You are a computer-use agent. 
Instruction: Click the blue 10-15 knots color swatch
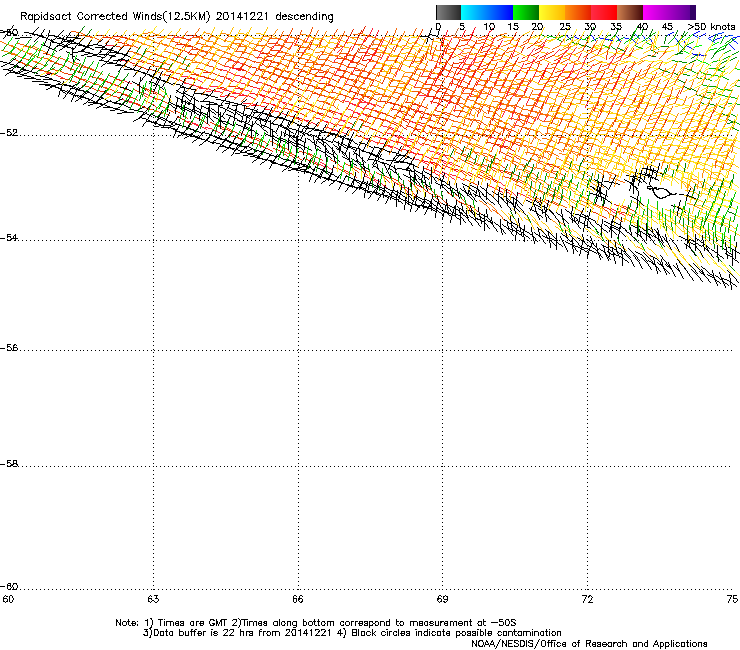point(500,12)
